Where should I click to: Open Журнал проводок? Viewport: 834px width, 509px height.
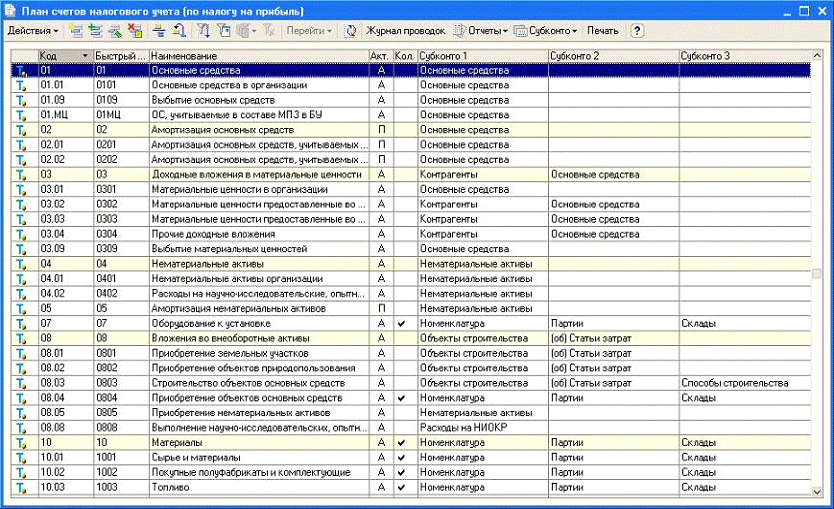tap(405, 31)
